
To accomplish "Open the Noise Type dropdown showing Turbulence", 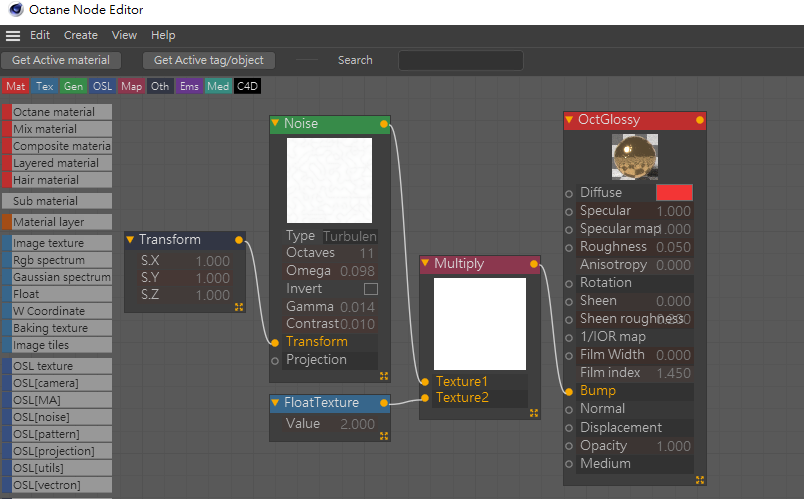I will point(350,236).
